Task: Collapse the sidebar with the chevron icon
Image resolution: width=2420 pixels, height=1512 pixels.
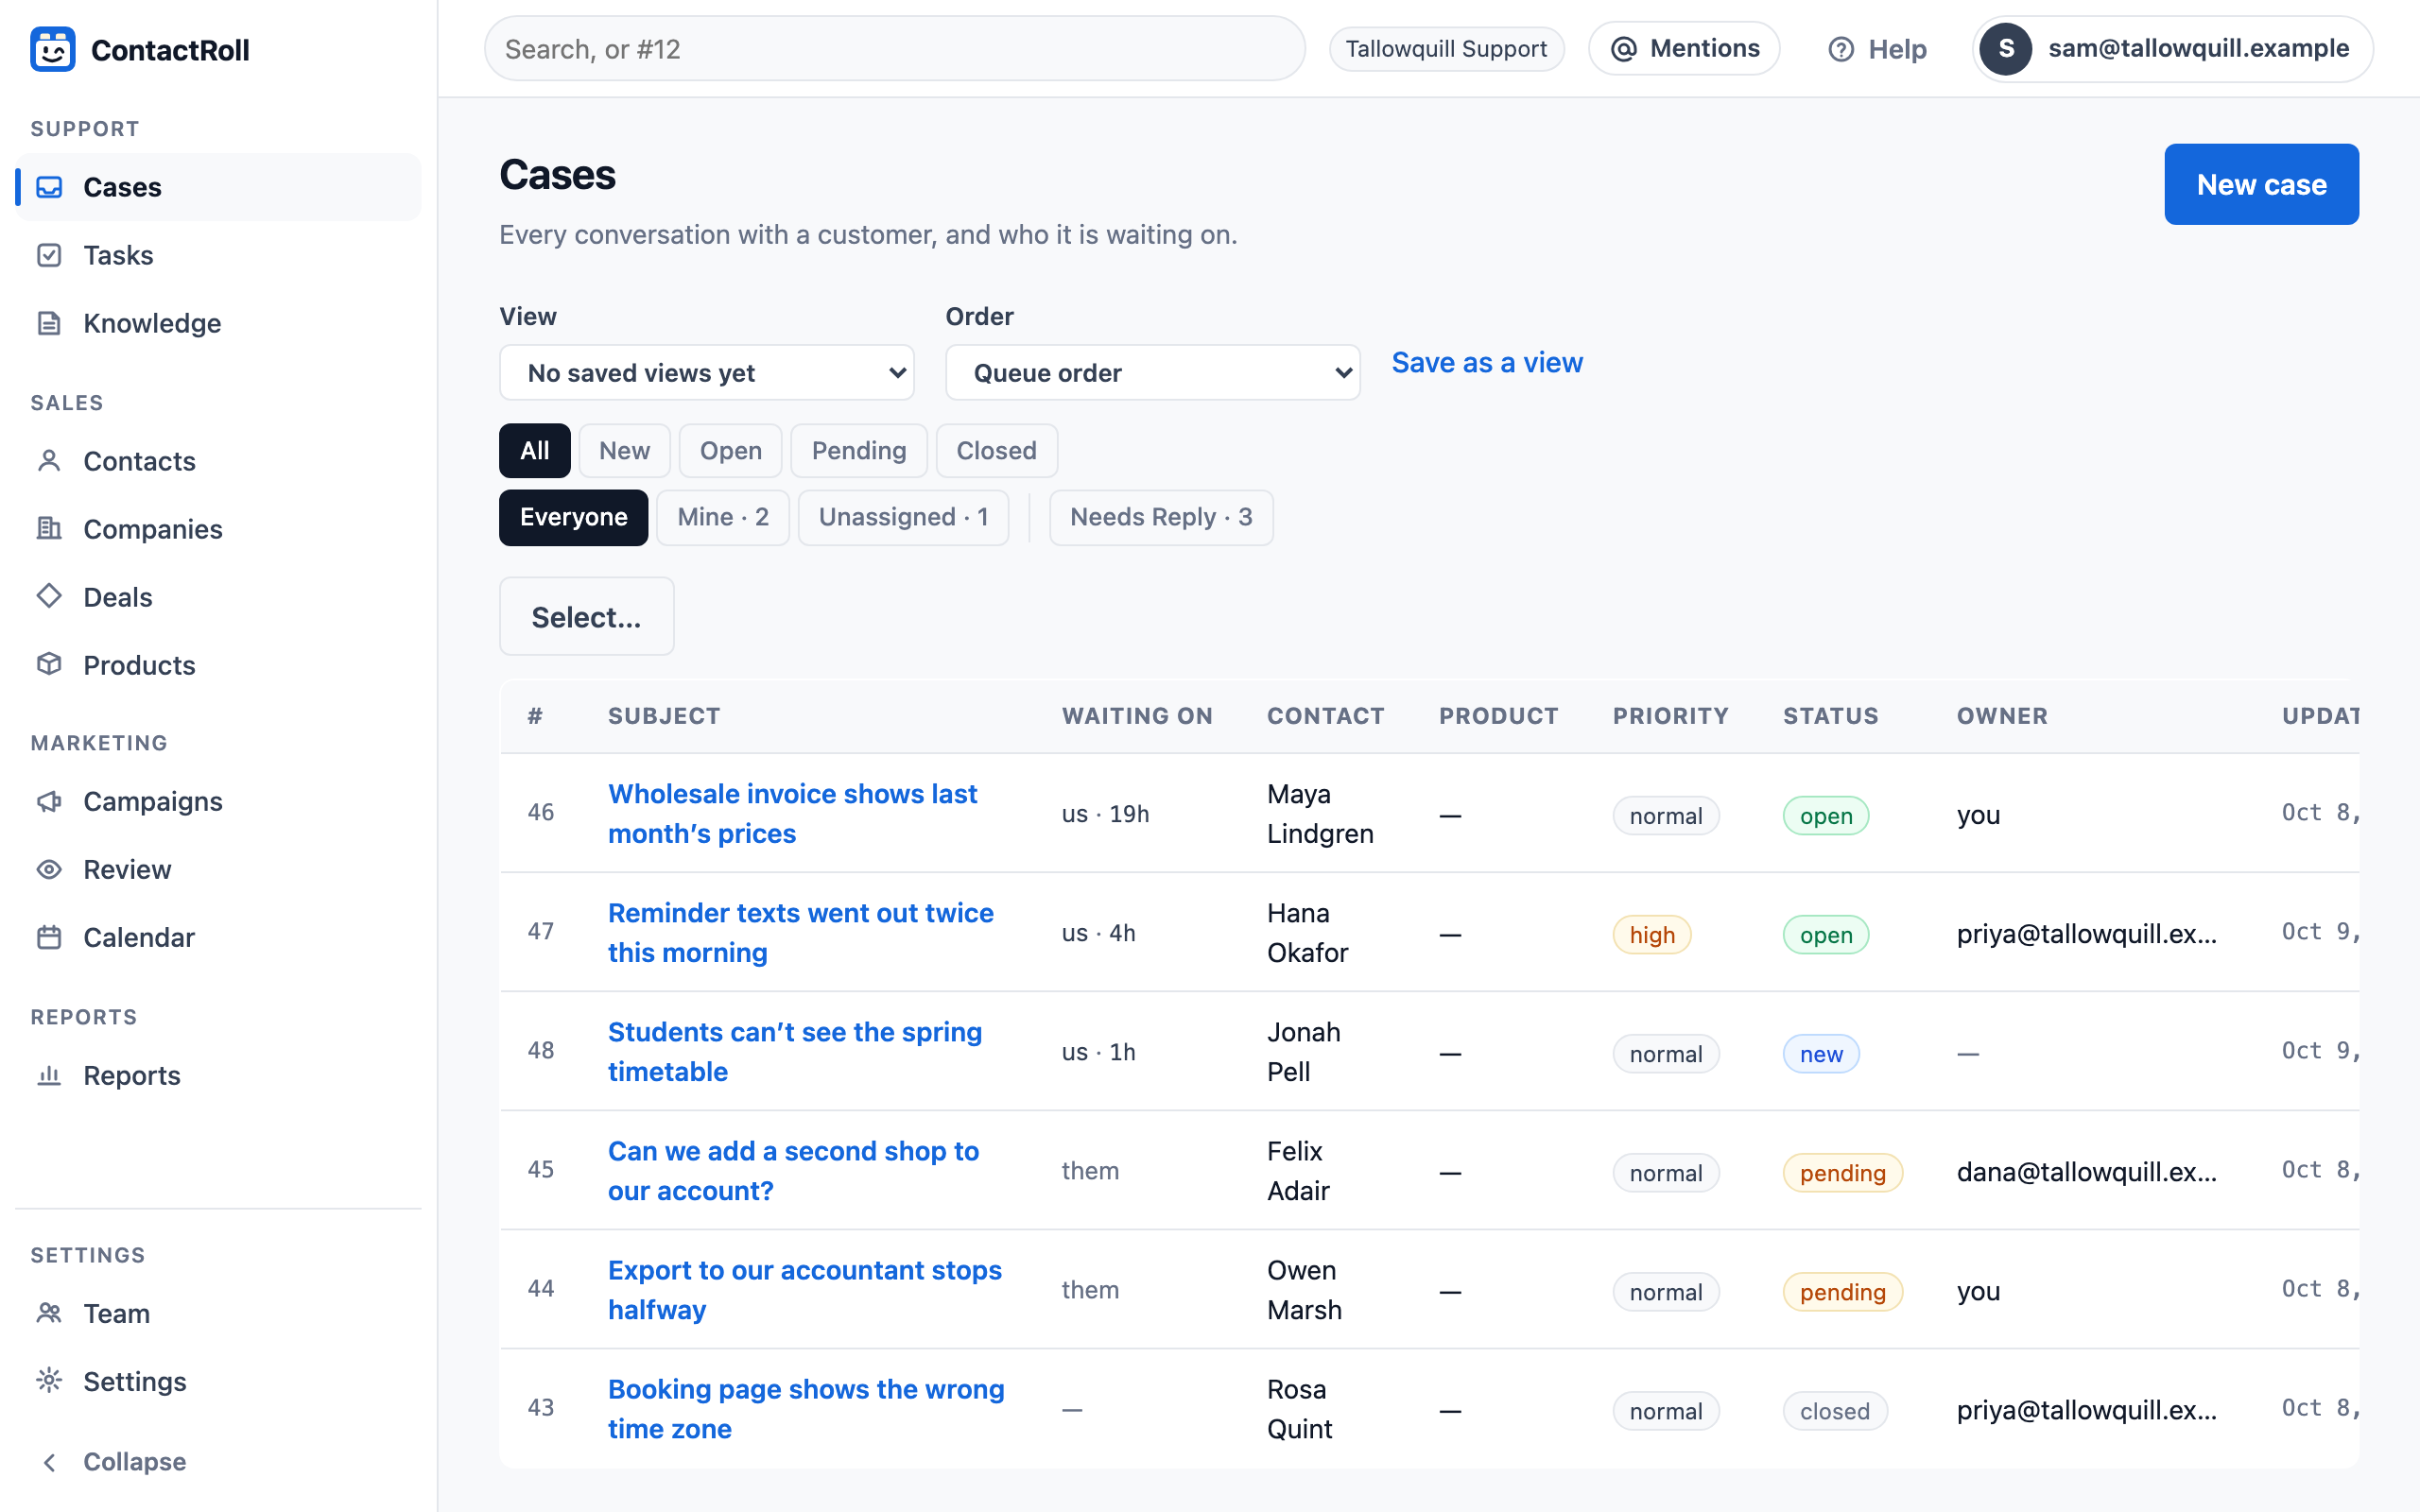Action: tap(49, 1462)
